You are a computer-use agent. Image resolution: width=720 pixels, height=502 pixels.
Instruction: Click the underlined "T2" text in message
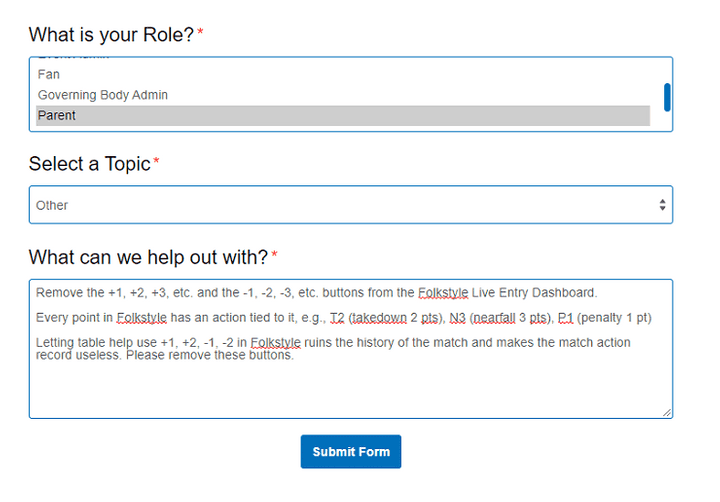[336, 318]
